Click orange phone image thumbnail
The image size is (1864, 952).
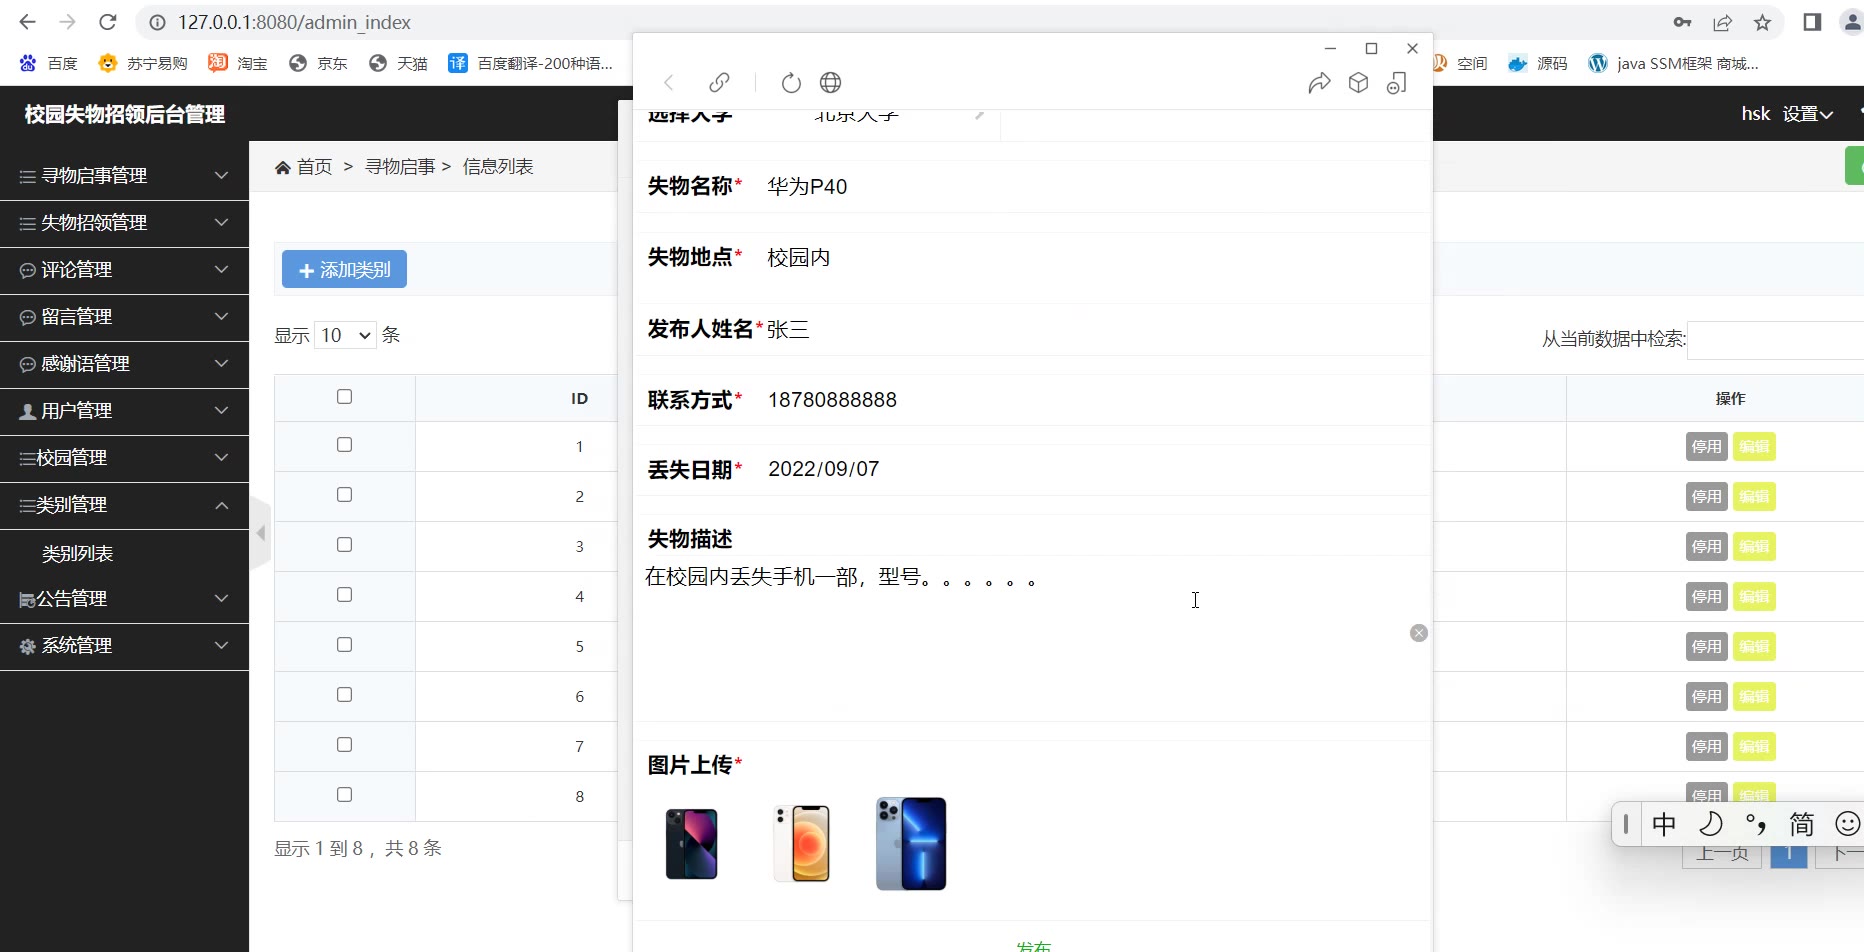(802, 844)
